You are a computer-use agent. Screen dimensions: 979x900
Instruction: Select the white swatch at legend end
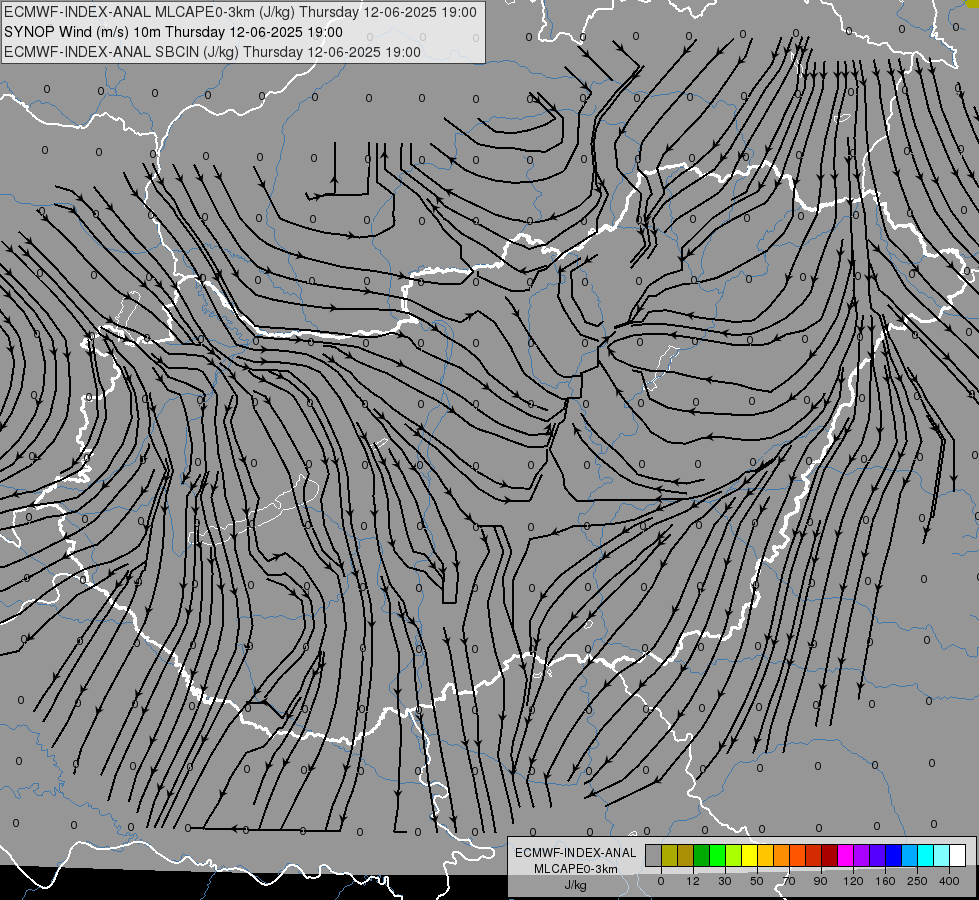coord(958,856)
